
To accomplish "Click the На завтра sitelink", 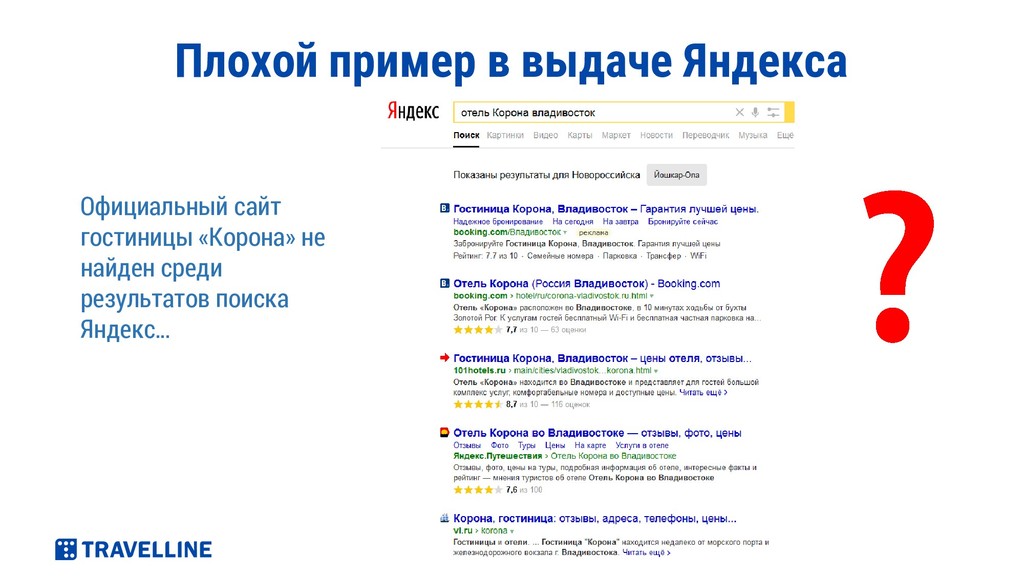I will coord(620,221).
